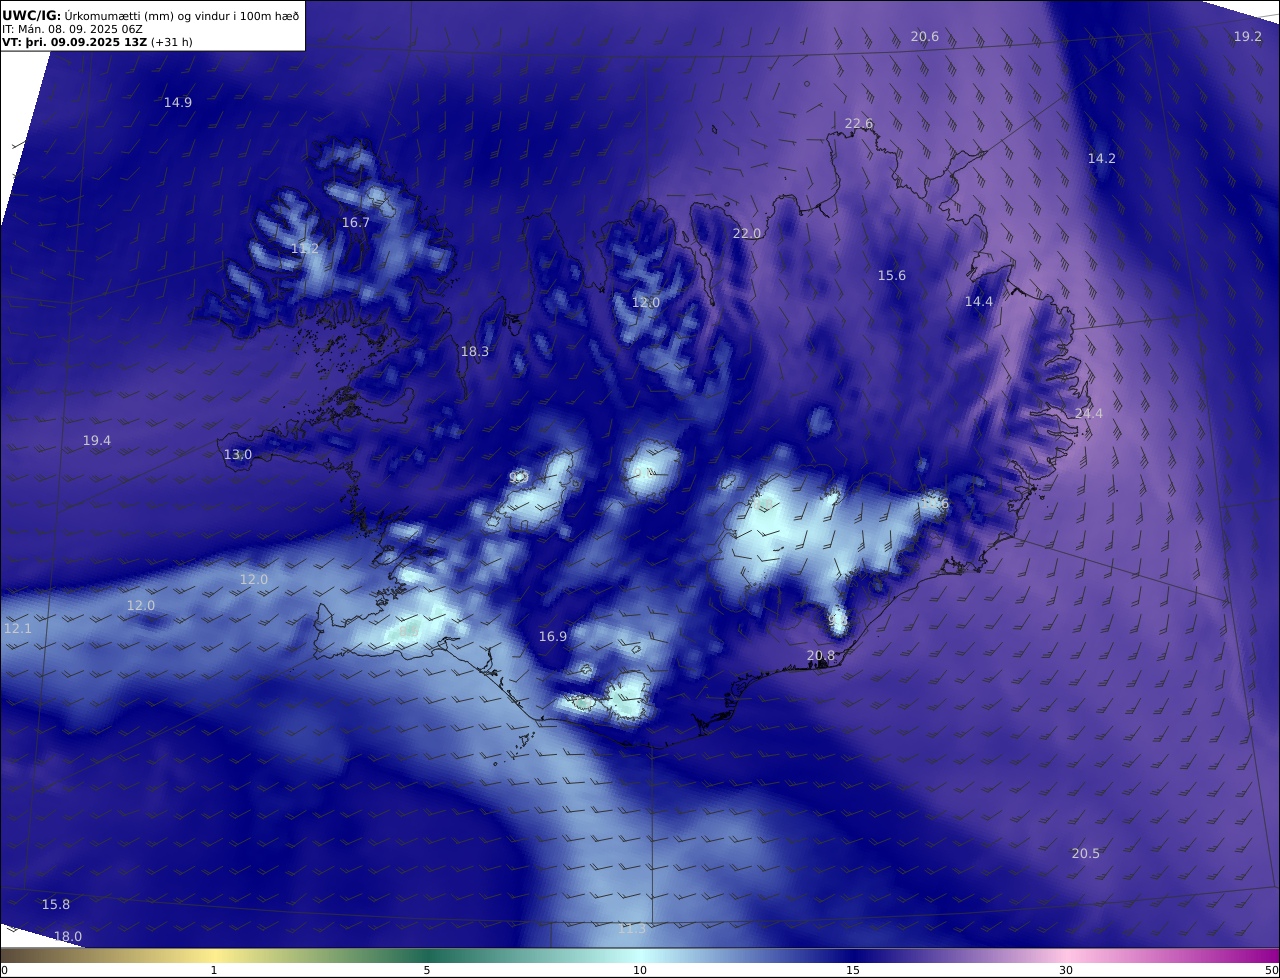The image size is (1280, 978).
Task: Click the 20.5 value label
Action: click(1086, 853)
